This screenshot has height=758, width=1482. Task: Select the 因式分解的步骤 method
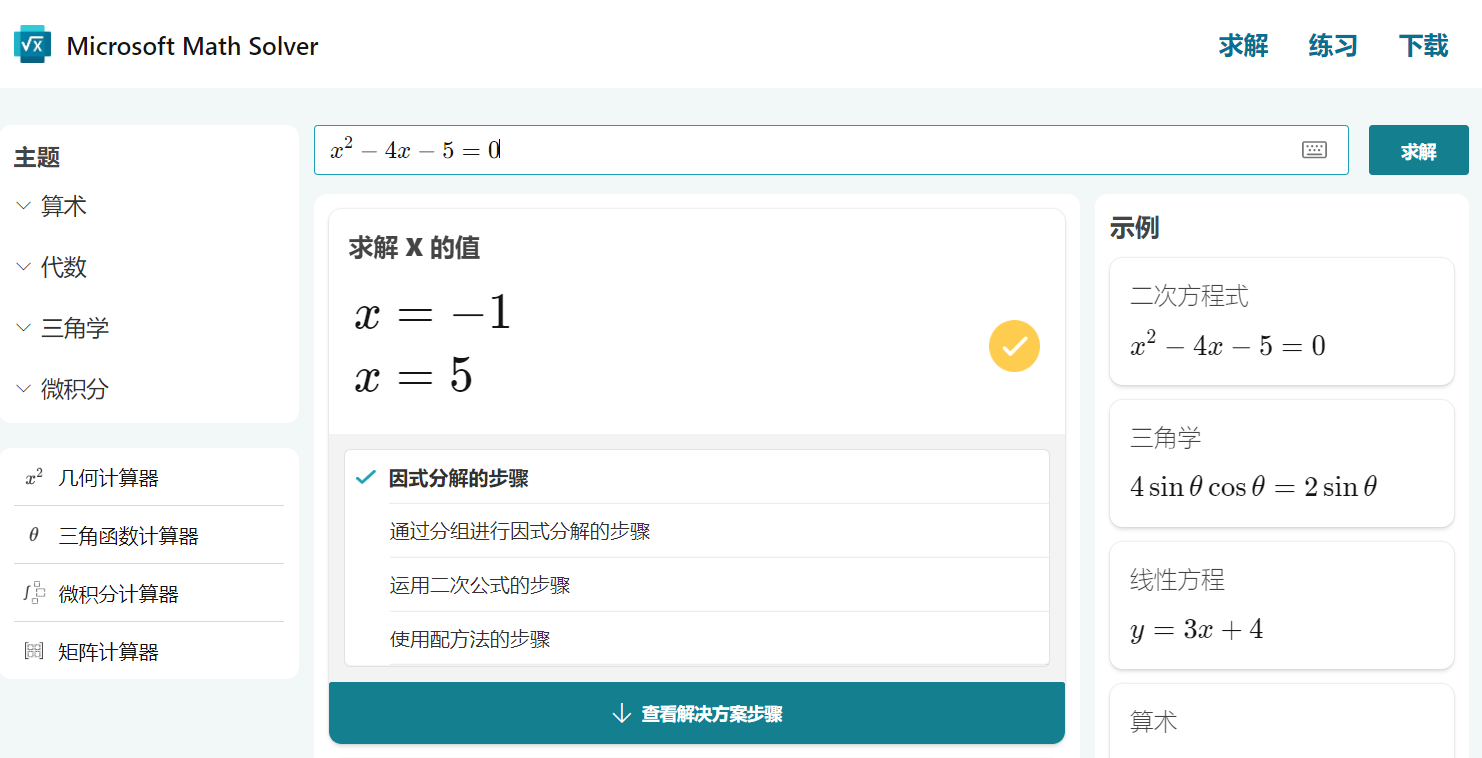tap(697, 478)
